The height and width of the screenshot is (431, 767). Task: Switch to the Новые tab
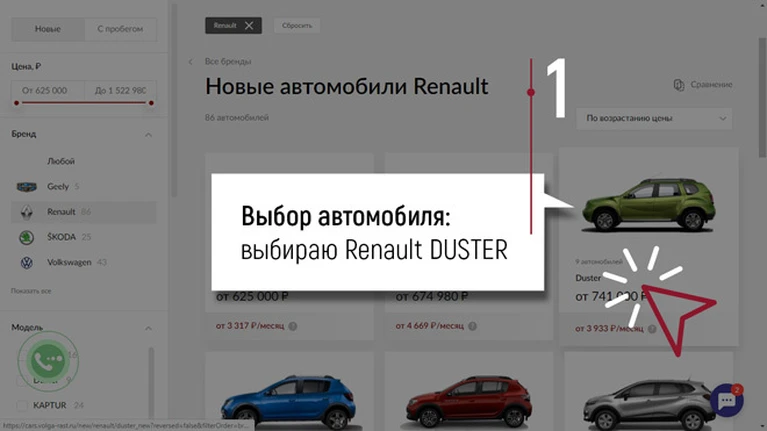[47, 29]
